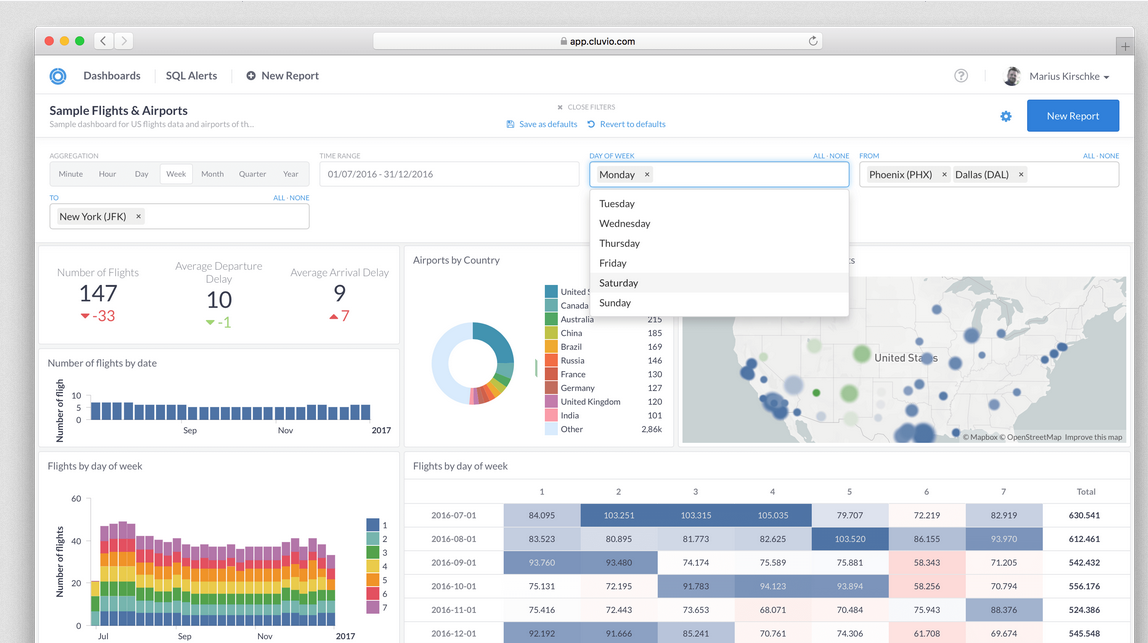Open the Dashboards menu
This screenshot has height=643, width=1148.
click(112, 76)
